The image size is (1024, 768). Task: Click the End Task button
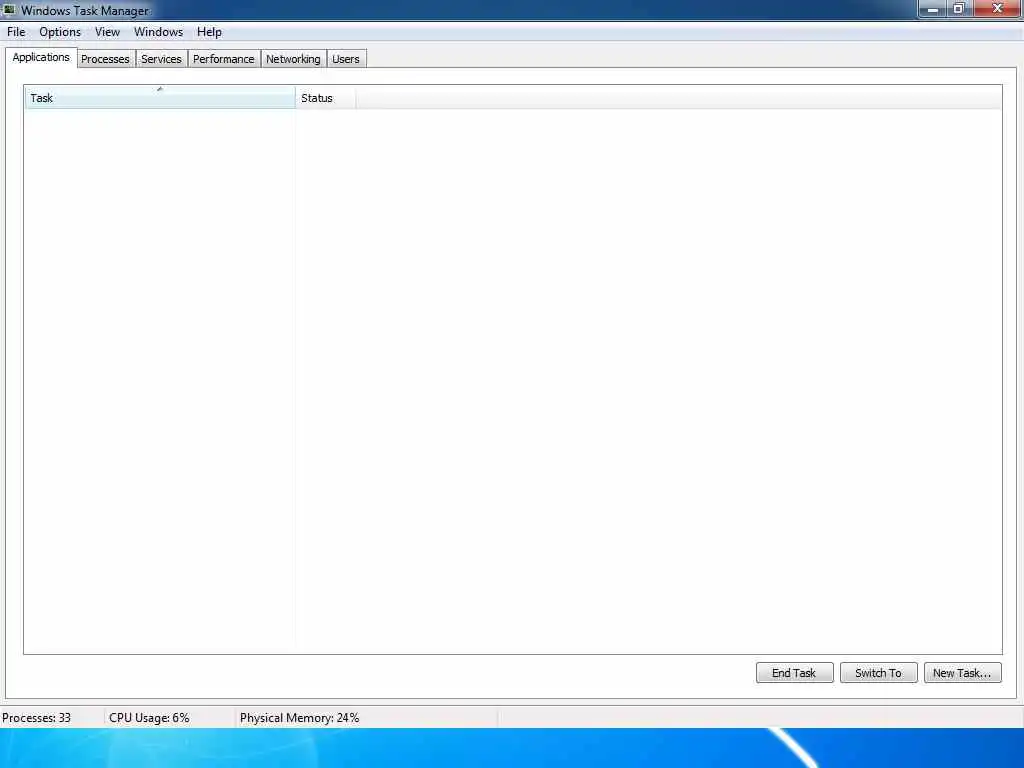pyautogui.click(x=794, y=673)
